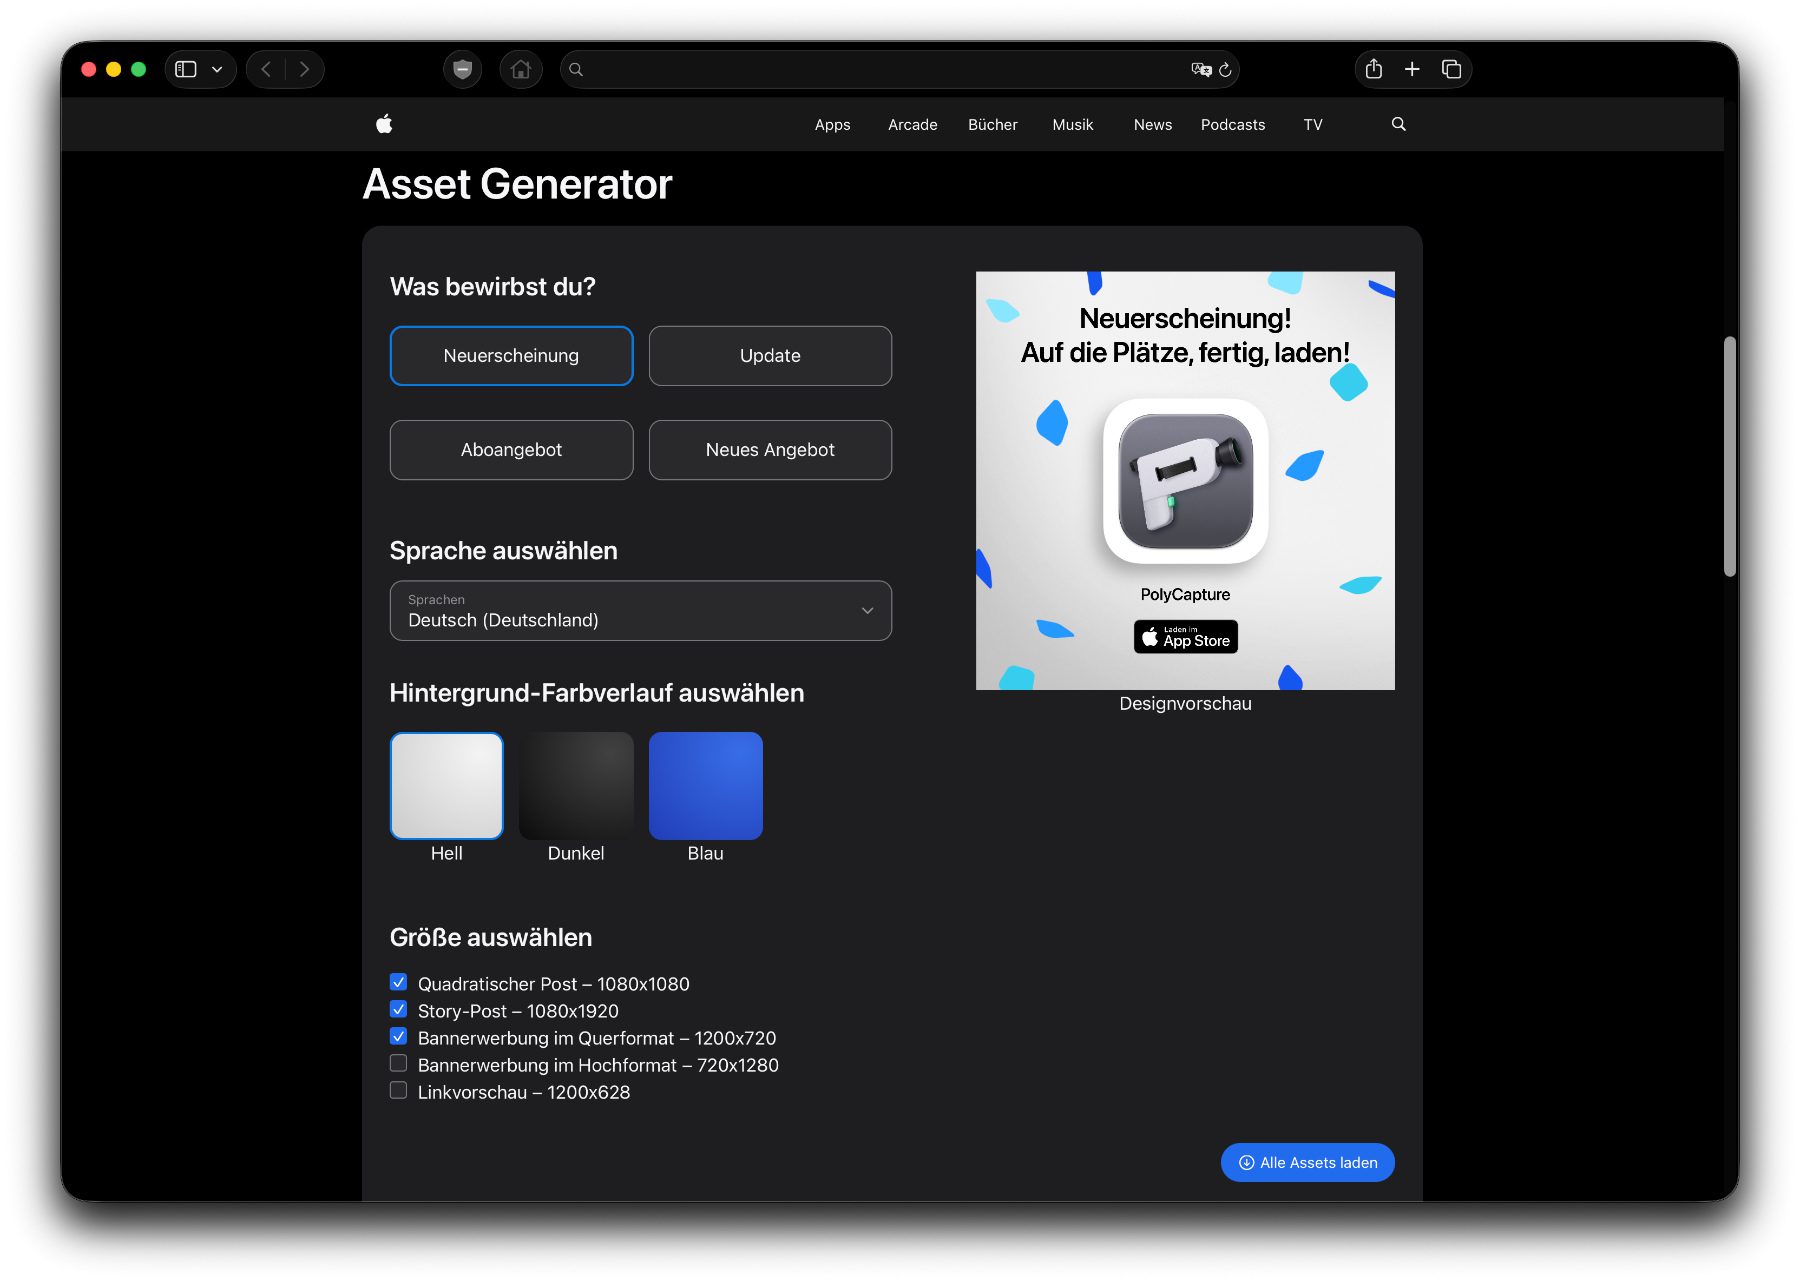Show tab overview icon
The image size is (1800, 1282).
1451,69
